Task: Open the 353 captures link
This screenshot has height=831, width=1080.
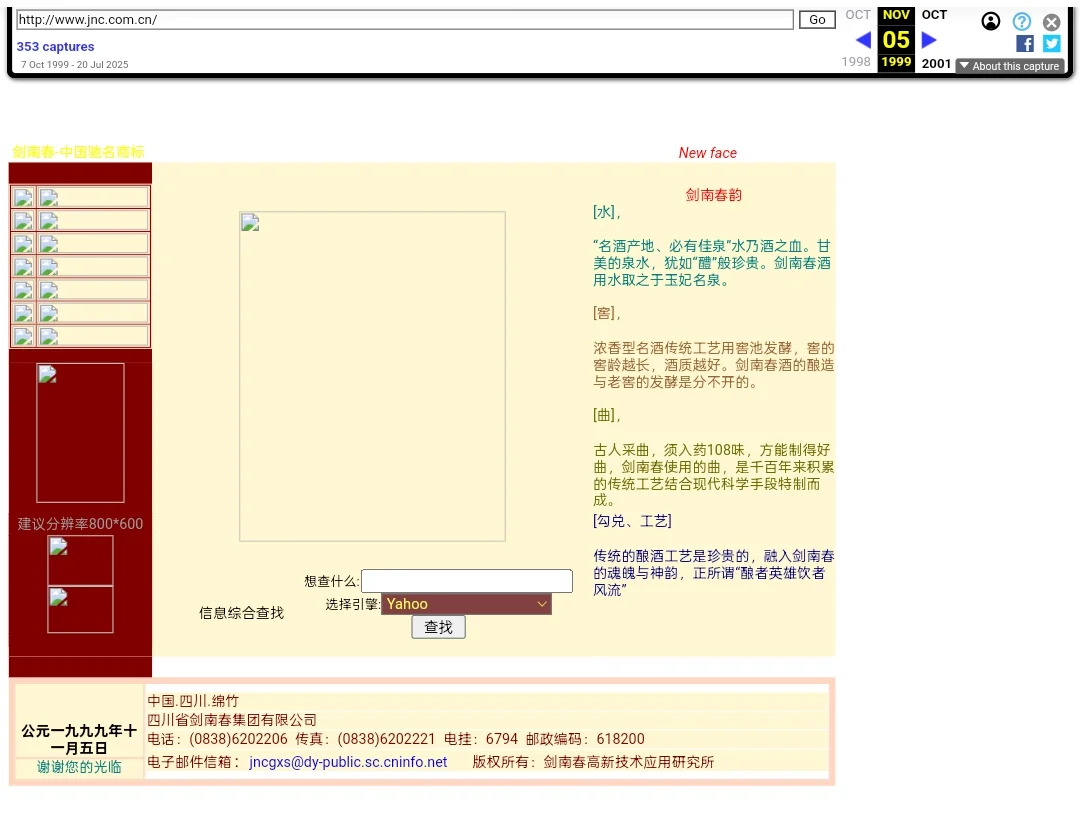Action: click(55, 46)
